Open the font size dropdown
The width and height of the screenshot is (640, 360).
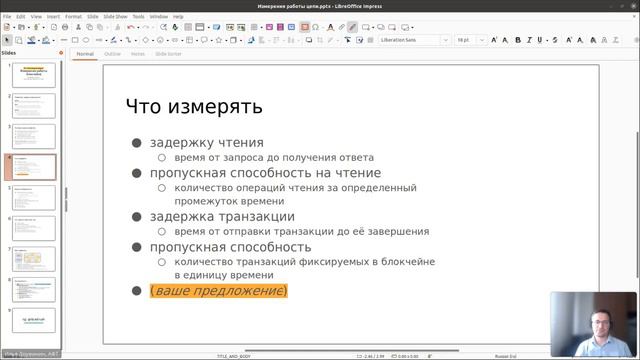482,40
